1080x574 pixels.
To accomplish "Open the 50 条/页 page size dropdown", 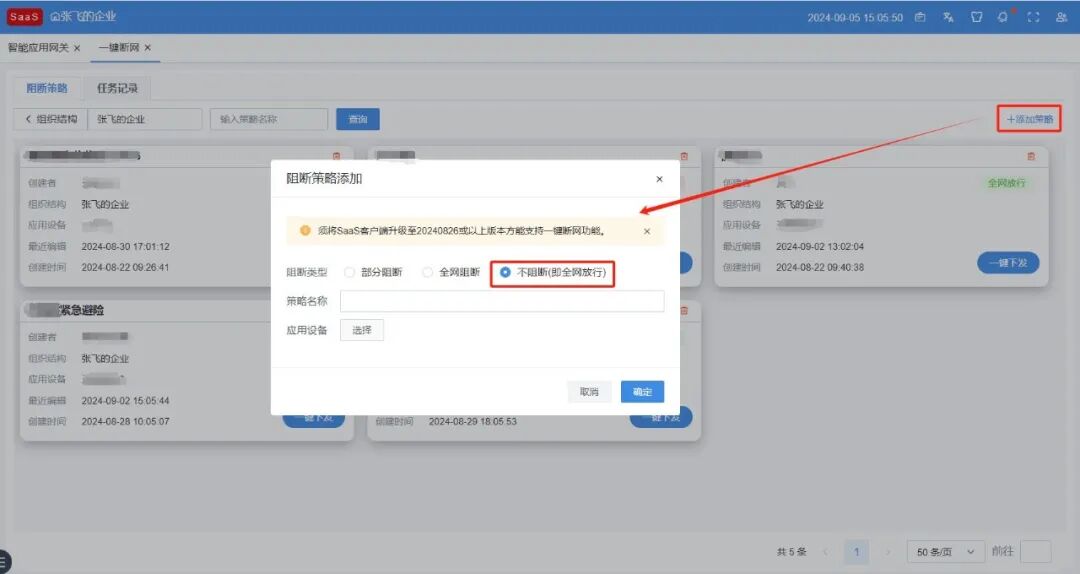I will 945,552.
